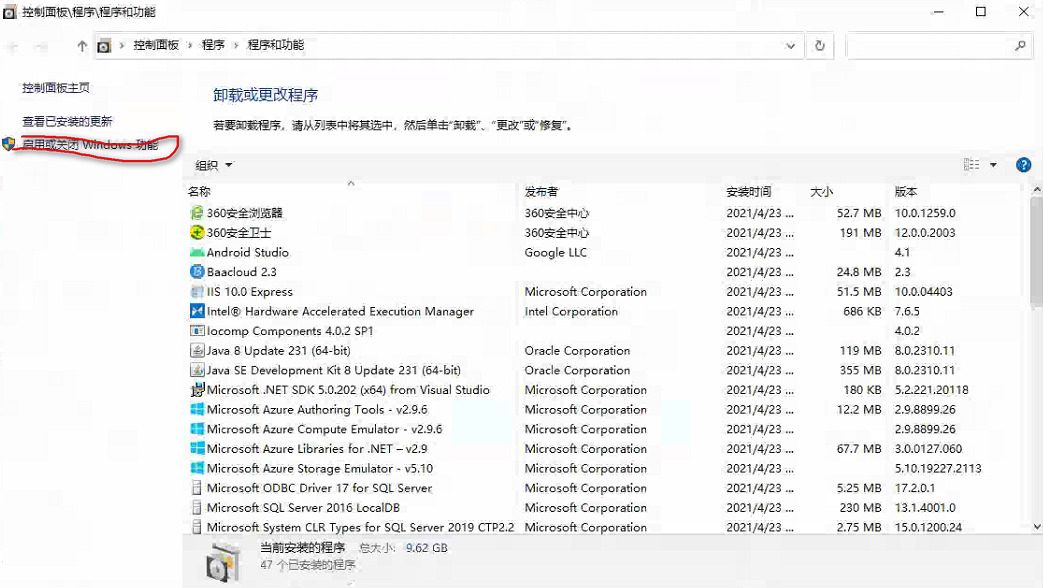Click the vertical scrollbar thumb

pyautogui.click(x=1036, y=251)
